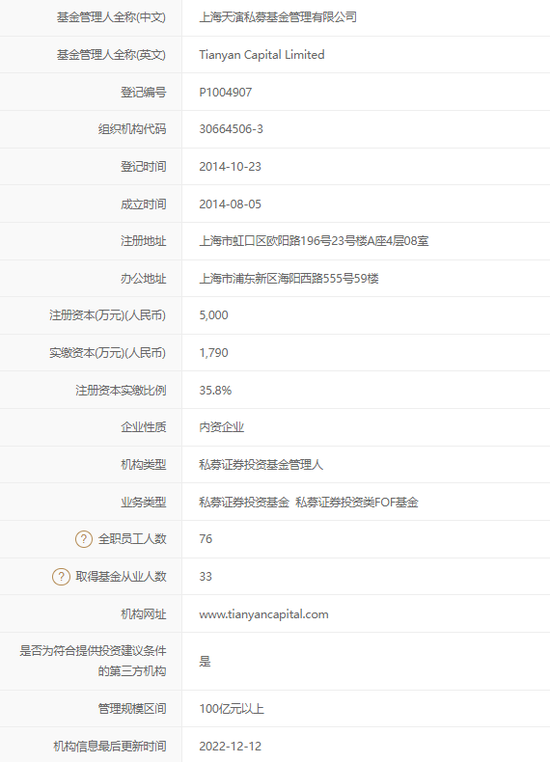The height and width of the screenshot is (762, 550).
Task: Click business type 私募证券投资基金
Action: coord(244,502)
